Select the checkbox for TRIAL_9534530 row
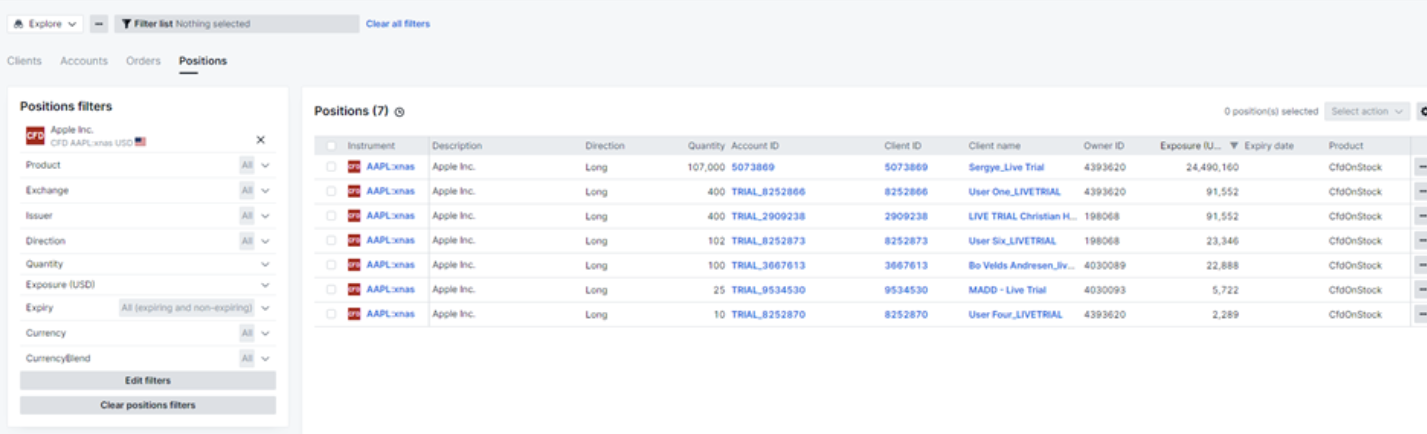Screen dimensions: 1427x434 click(x=331, y=290)
